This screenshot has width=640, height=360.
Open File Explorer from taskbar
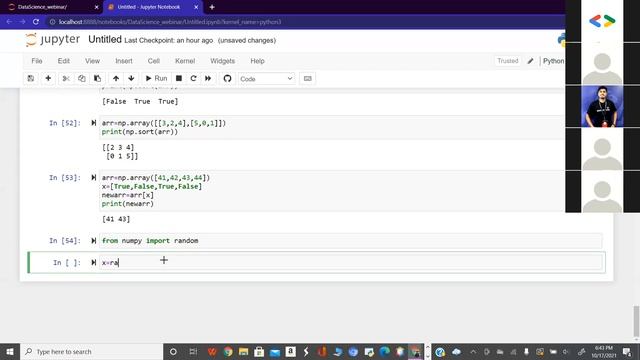coord(243,351)
